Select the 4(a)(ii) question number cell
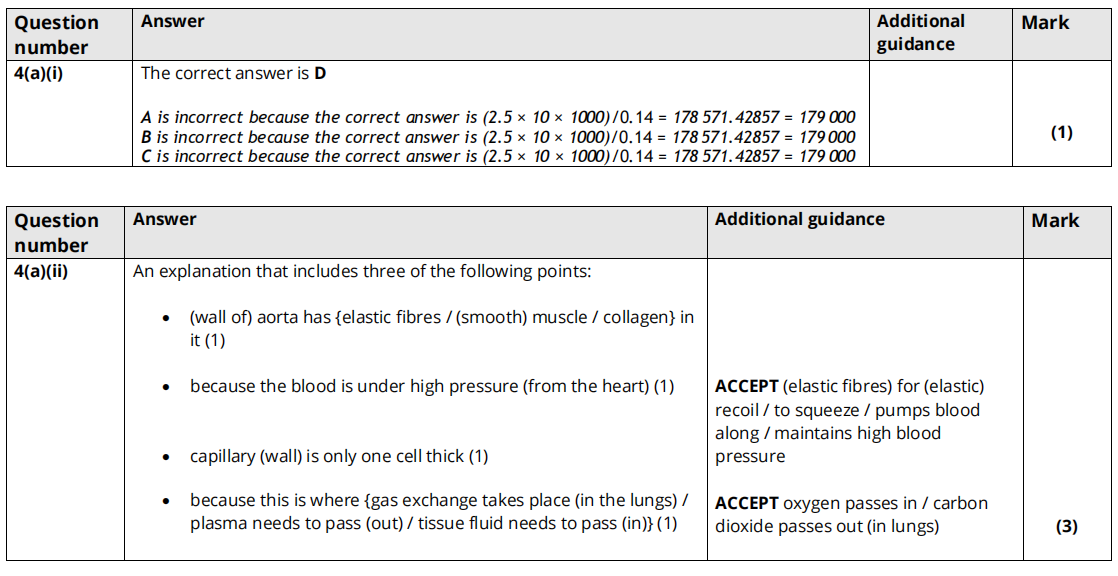Image resolution: width=1118 pixels, height=576 pixels. (41, 271)
